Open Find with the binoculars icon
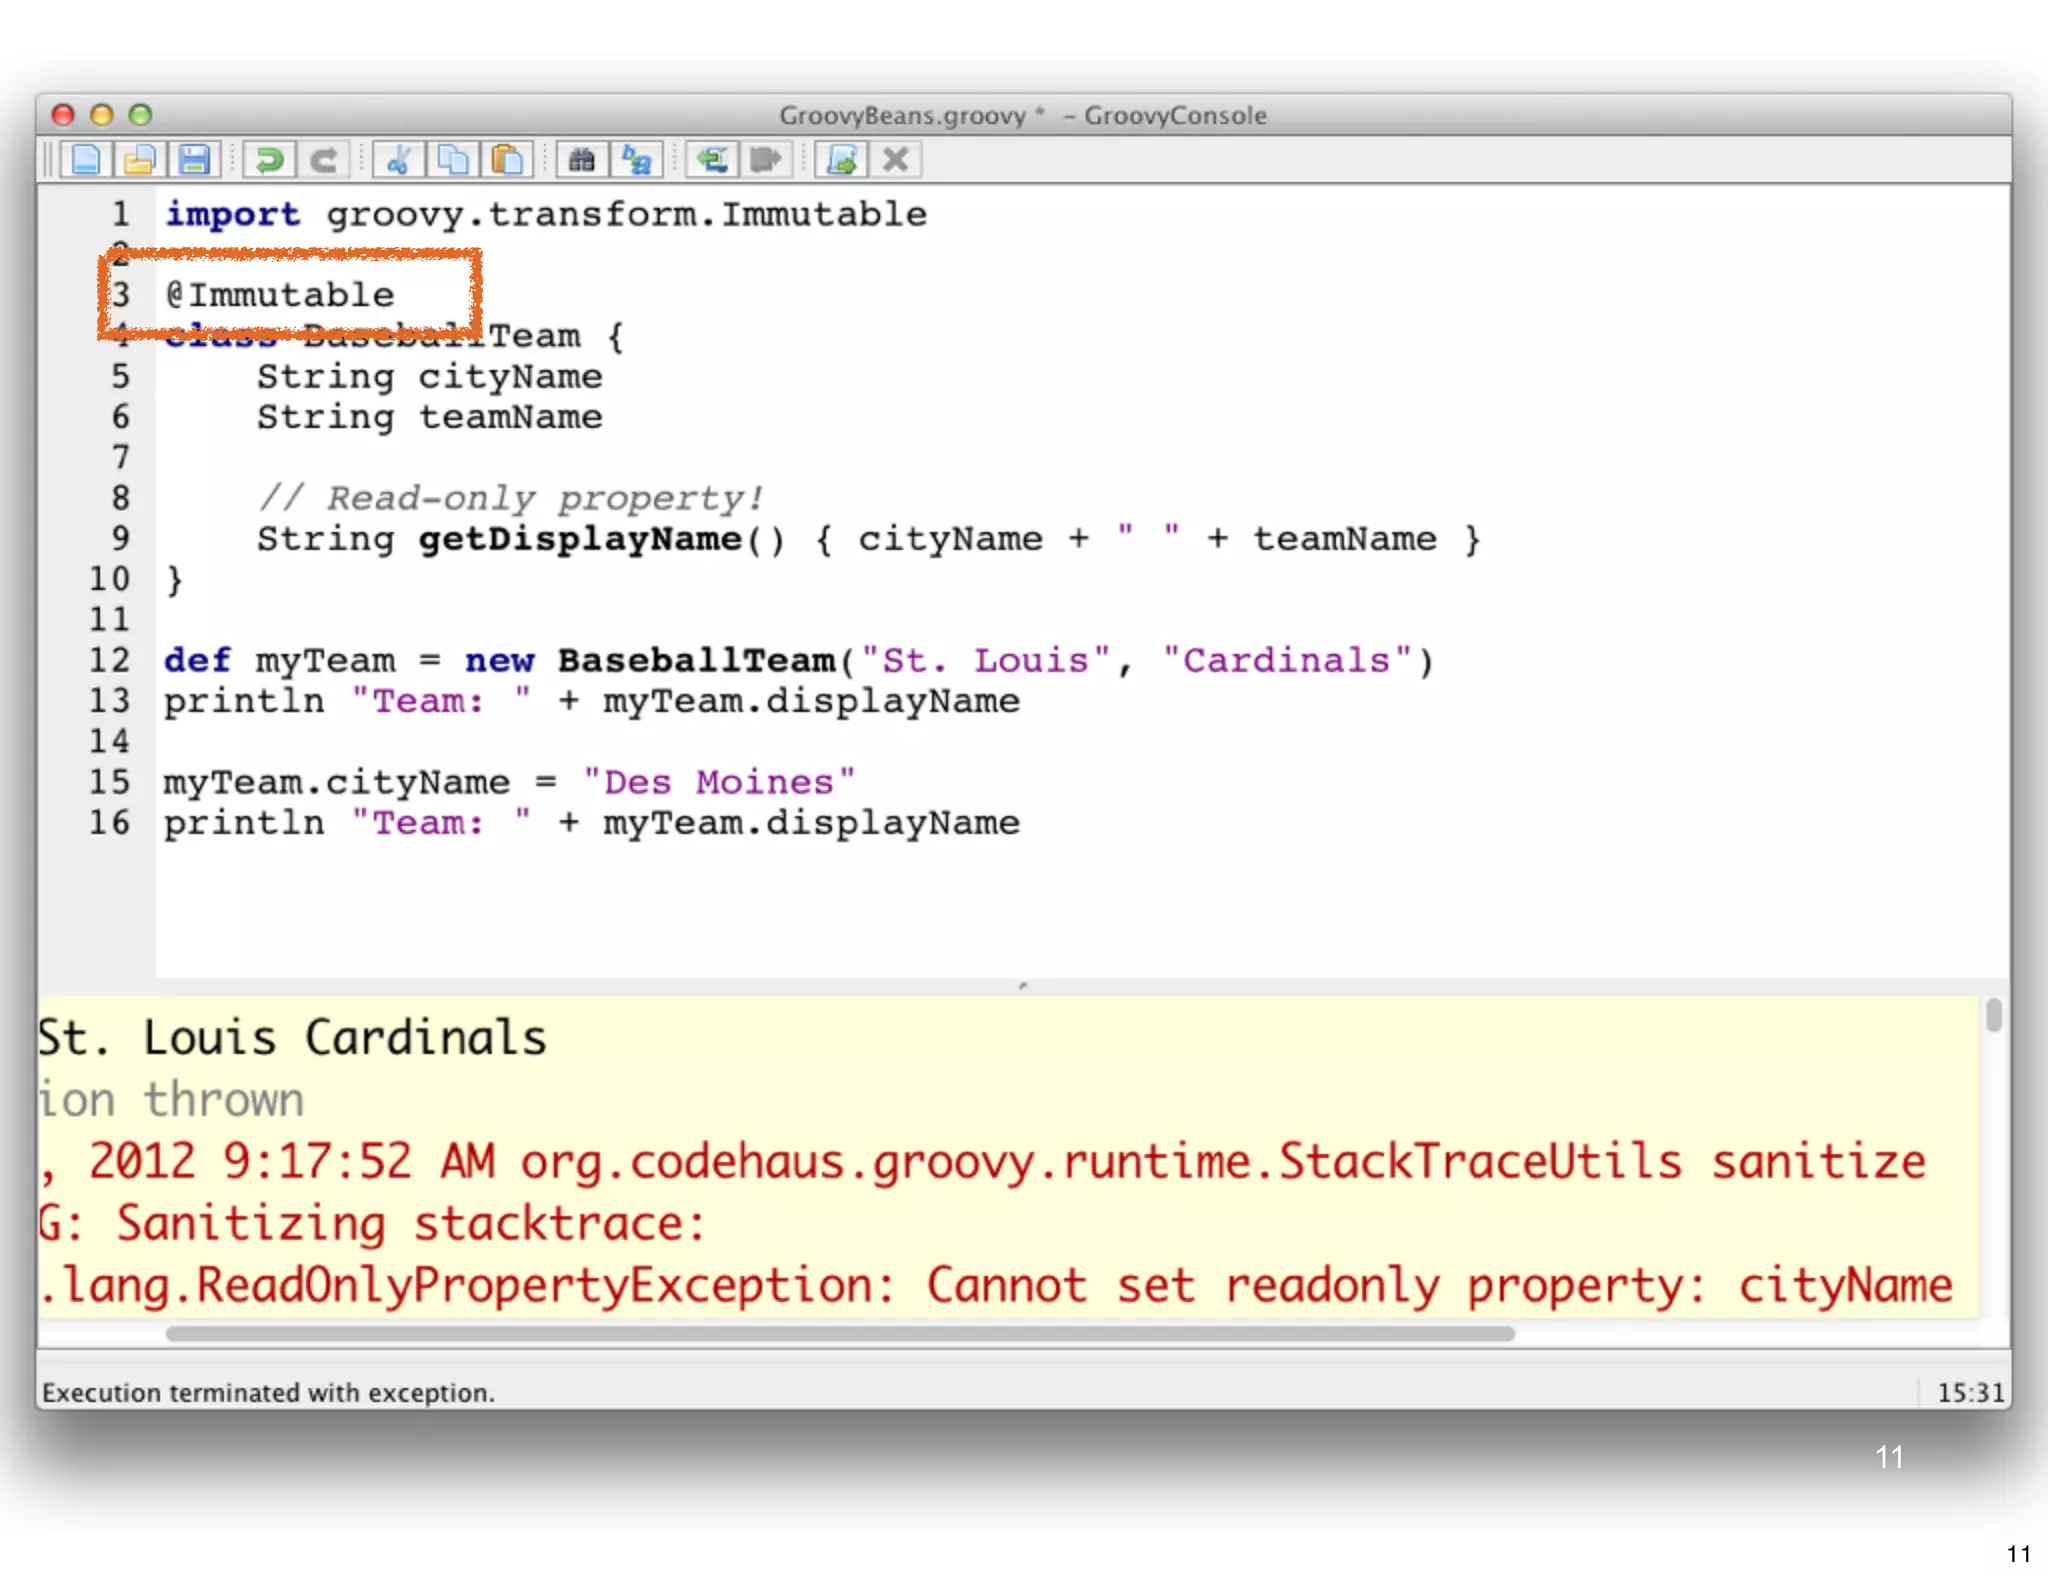The height and width of the screenshot is (1576, 2048). [582, 160]
